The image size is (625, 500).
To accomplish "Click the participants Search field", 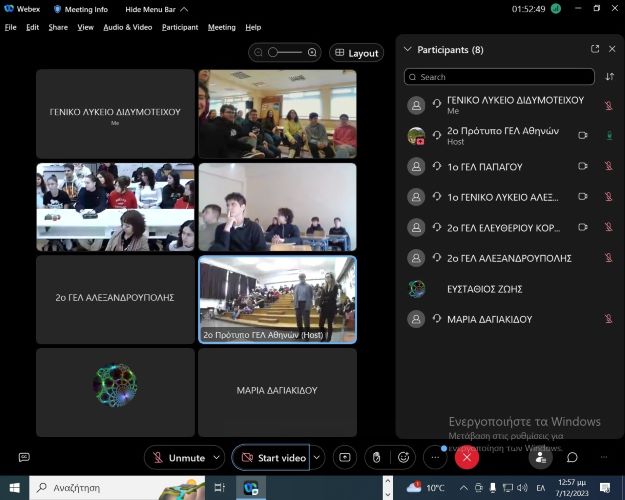I will [500, 76].
